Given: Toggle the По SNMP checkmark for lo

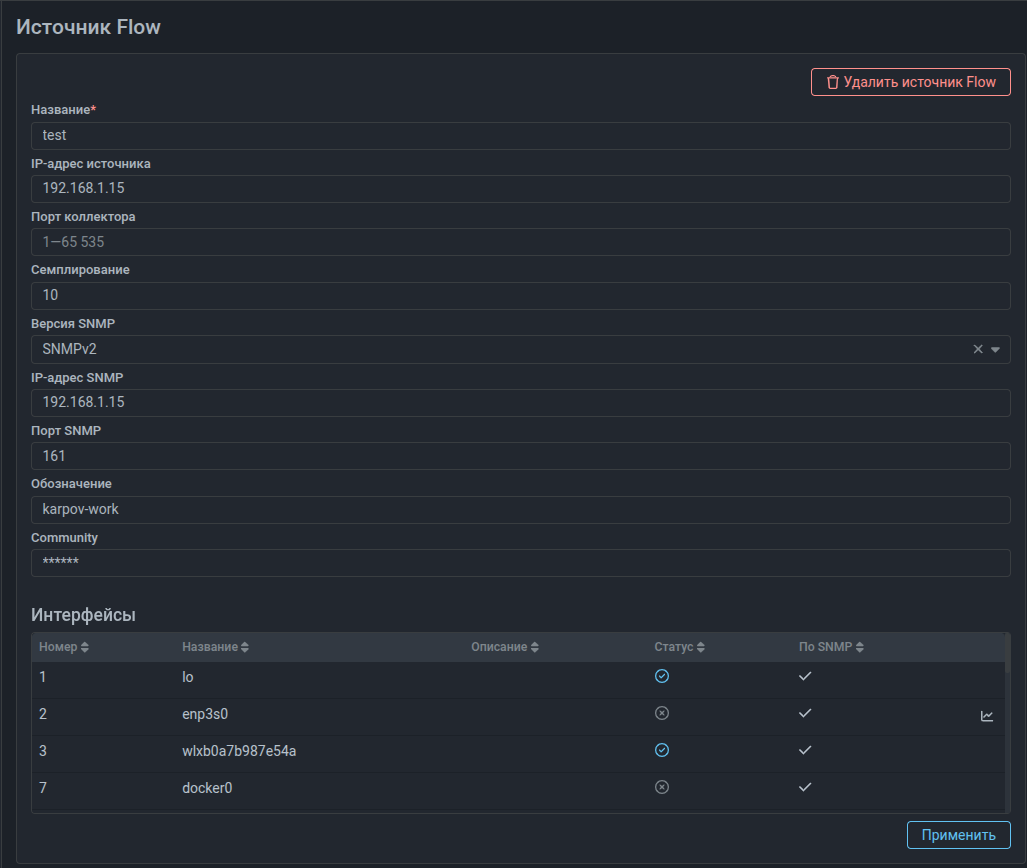Looking at the screenshot, I should [x=805, y=676].
